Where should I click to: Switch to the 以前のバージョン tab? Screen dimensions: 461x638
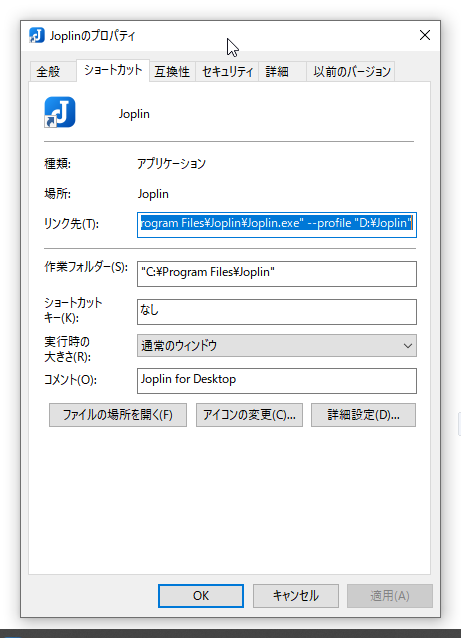(x=352, y=72)
